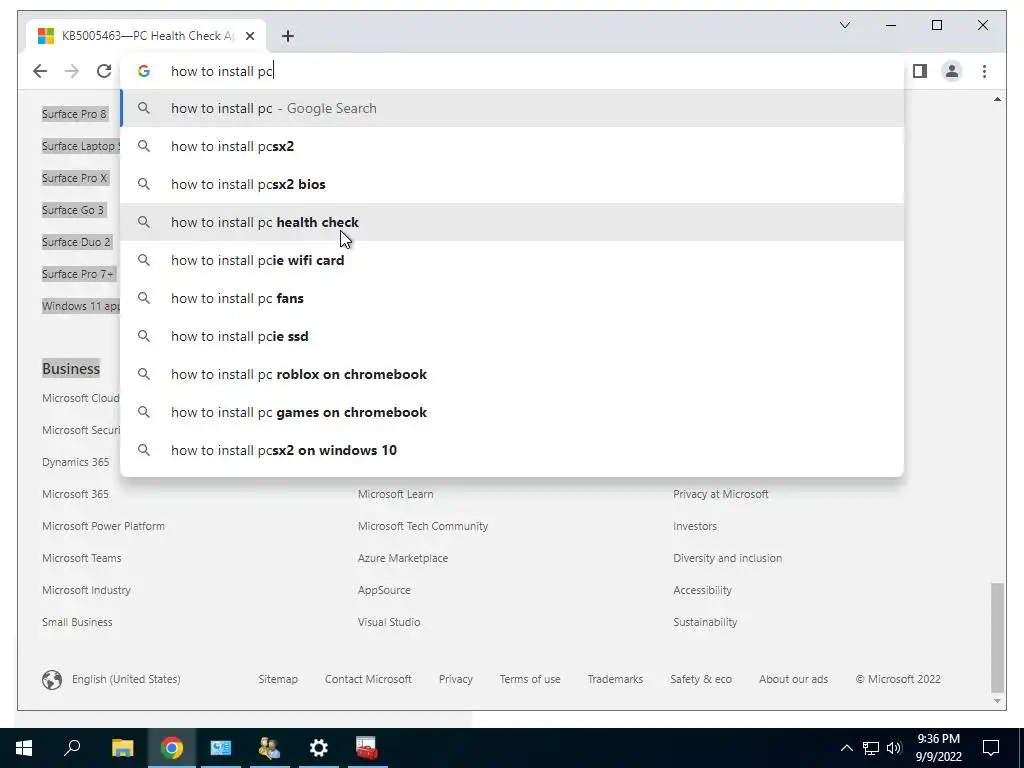The width and height of the screenshot is (1024, 768).
Task: Choose suggestion 'how to install pcsx2'
Action: (x=513, y=146)
